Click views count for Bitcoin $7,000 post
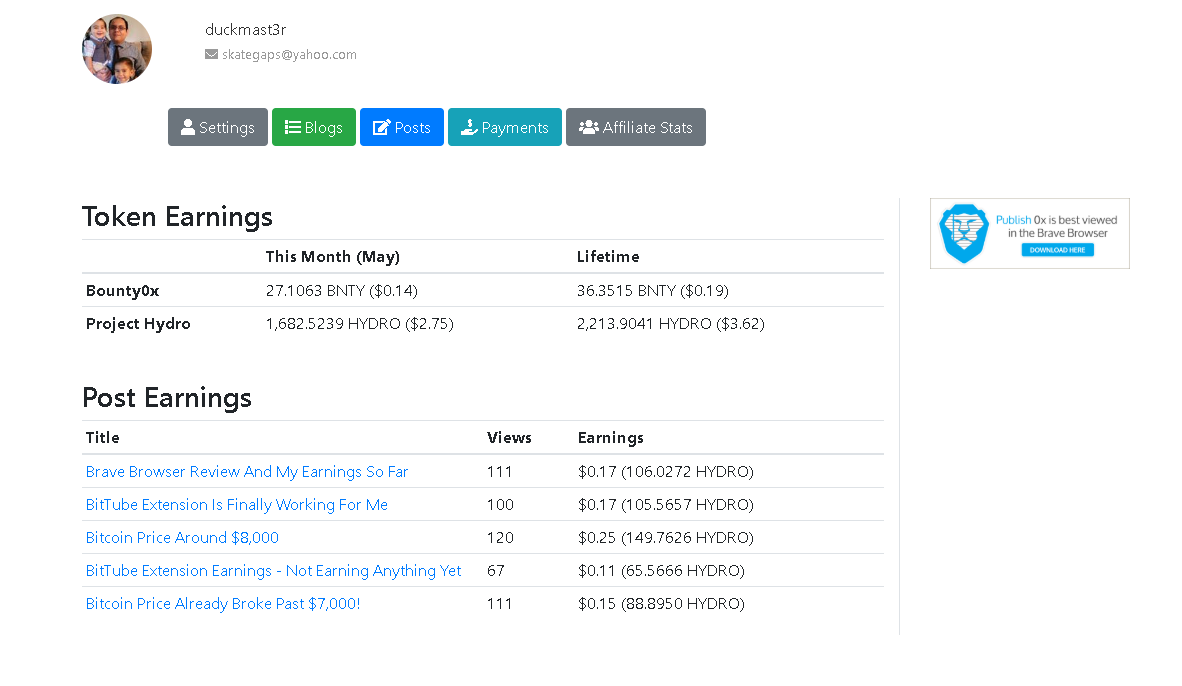The image size is (1182, 686). (500, 604)
